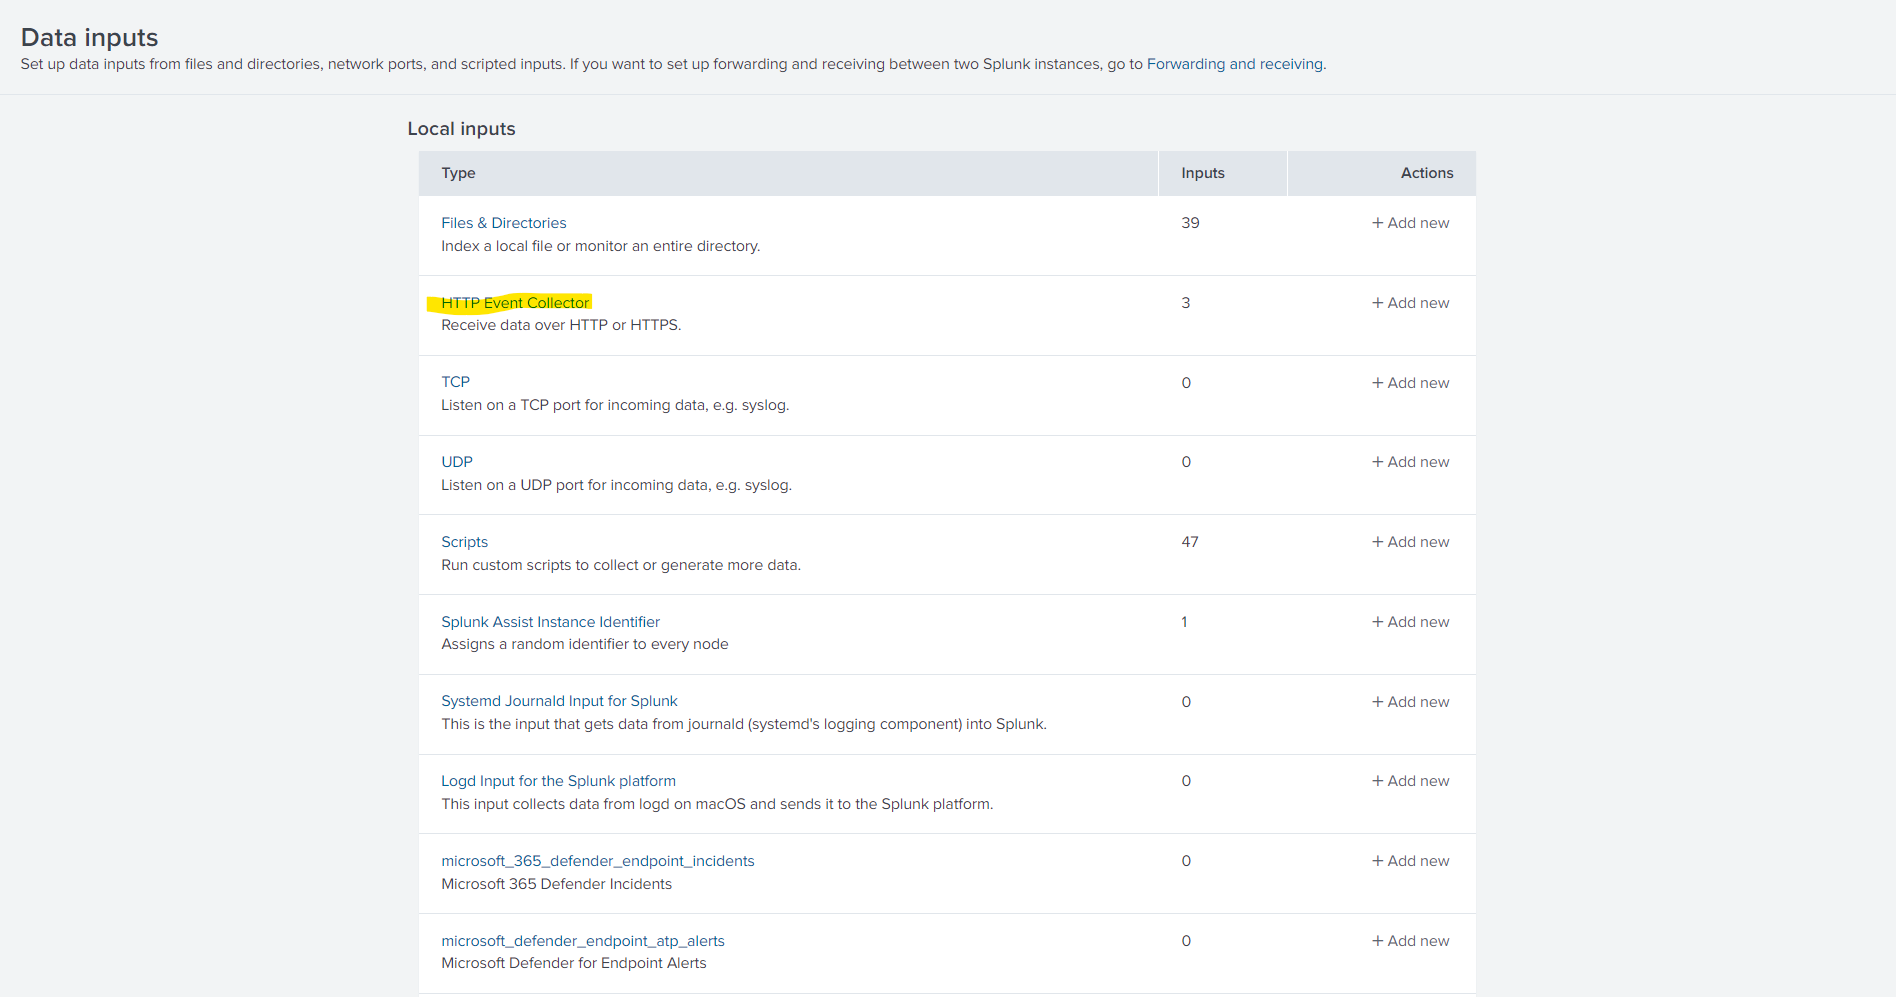Open the Scripts input type
Image resolution: width=1896 pixels, height=997 pixels.
[464, 542]
